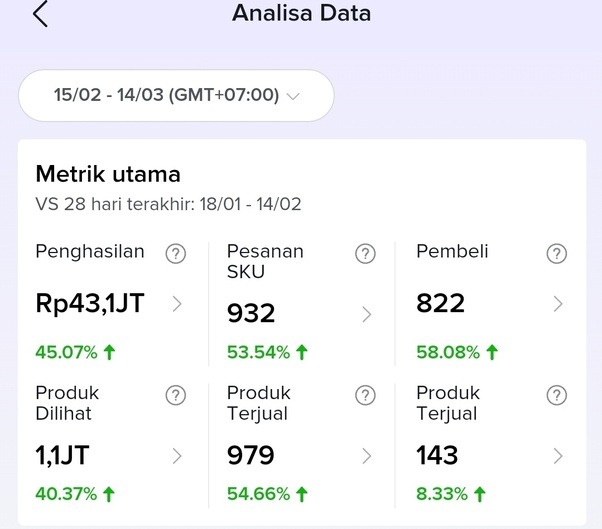Open help icon for Produk Terjual 979

(366, 395)
